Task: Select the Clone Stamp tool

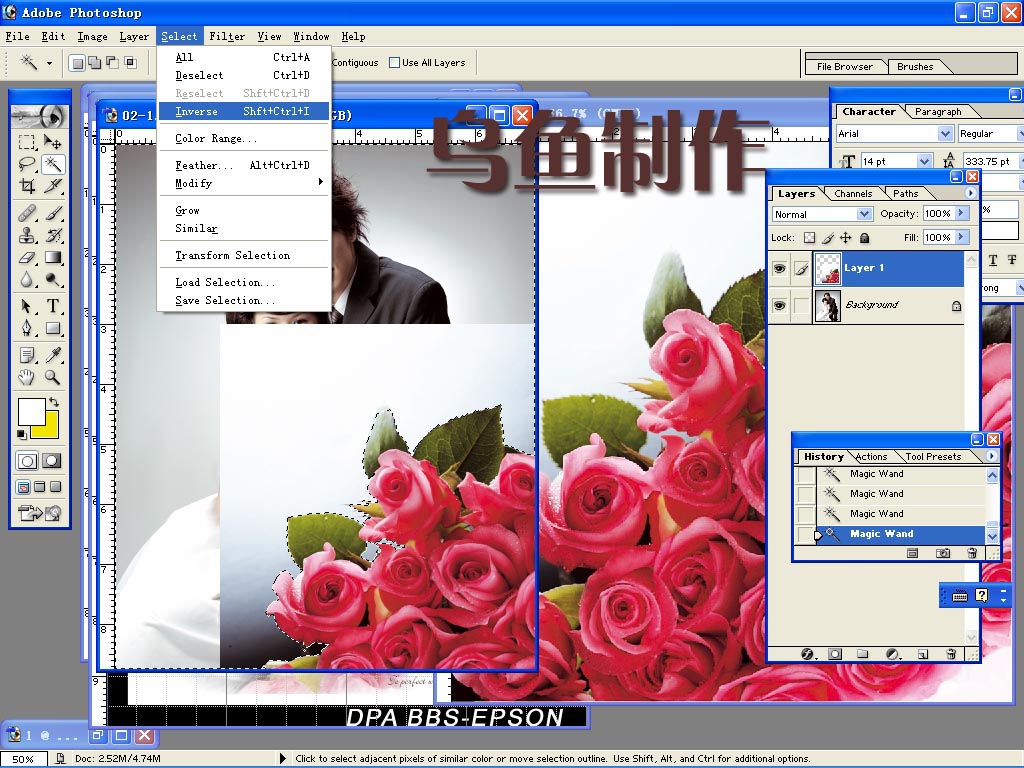Action: click(x=27, y=235)
